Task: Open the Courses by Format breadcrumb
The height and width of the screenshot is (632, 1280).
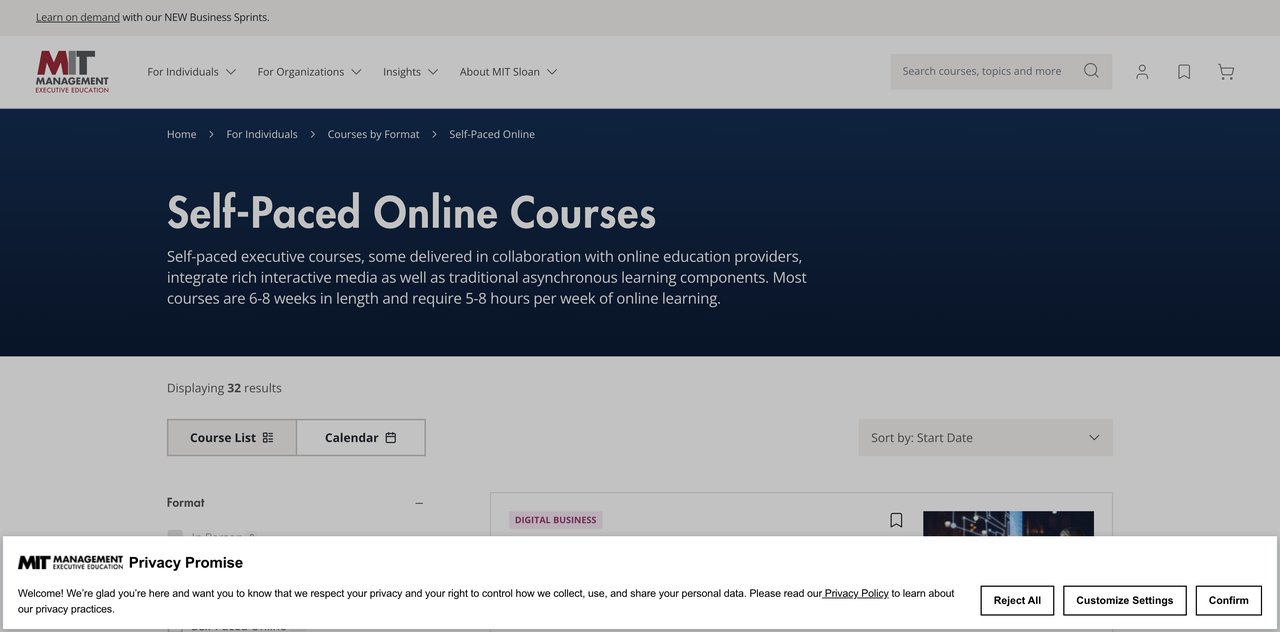Action: click(x=374, y=134)
